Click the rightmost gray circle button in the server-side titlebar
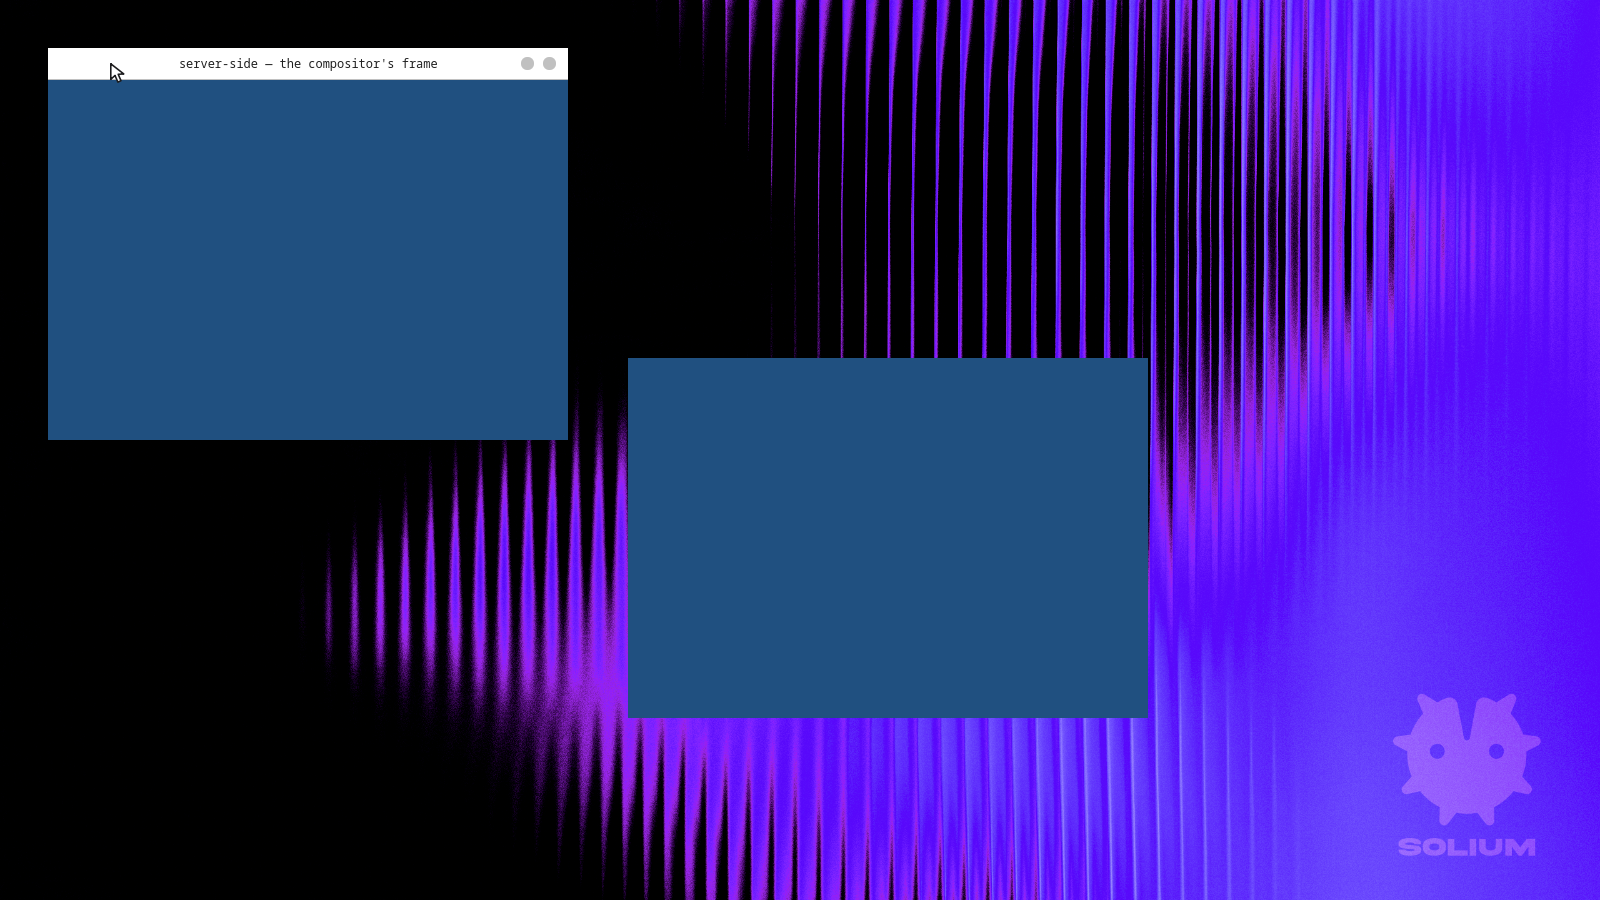This screenshot has width=1600, height=900. click(x=549, y=64)
